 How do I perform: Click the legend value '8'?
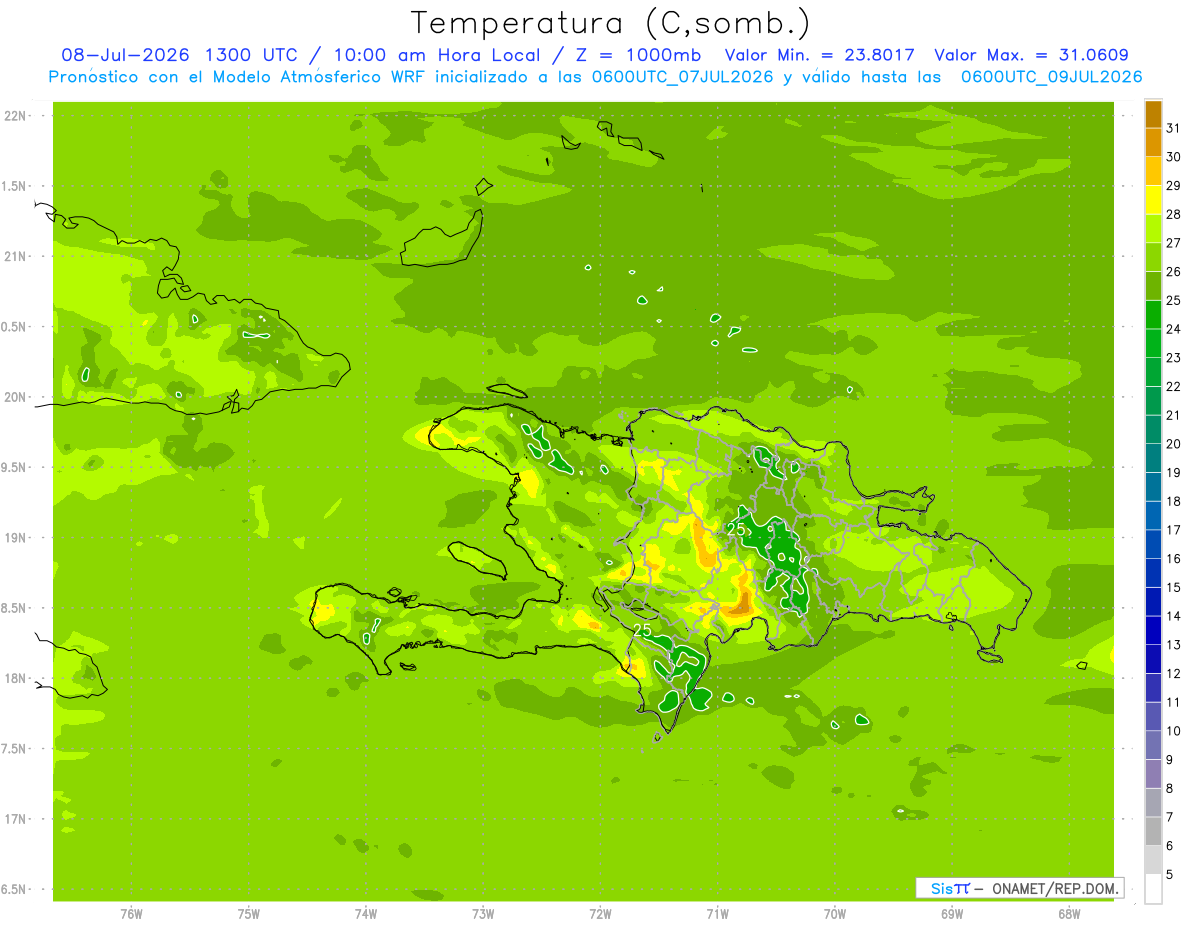[1170, 789]
